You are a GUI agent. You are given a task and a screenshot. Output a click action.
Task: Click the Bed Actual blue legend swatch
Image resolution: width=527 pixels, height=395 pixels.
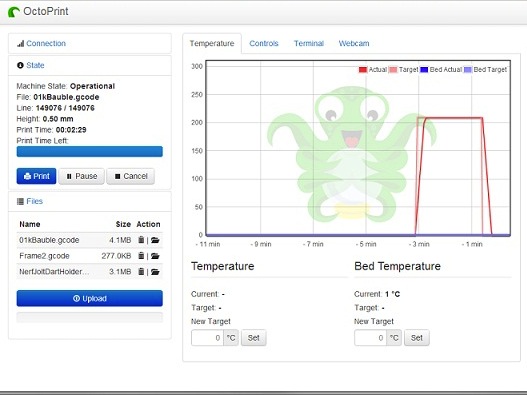424,70
